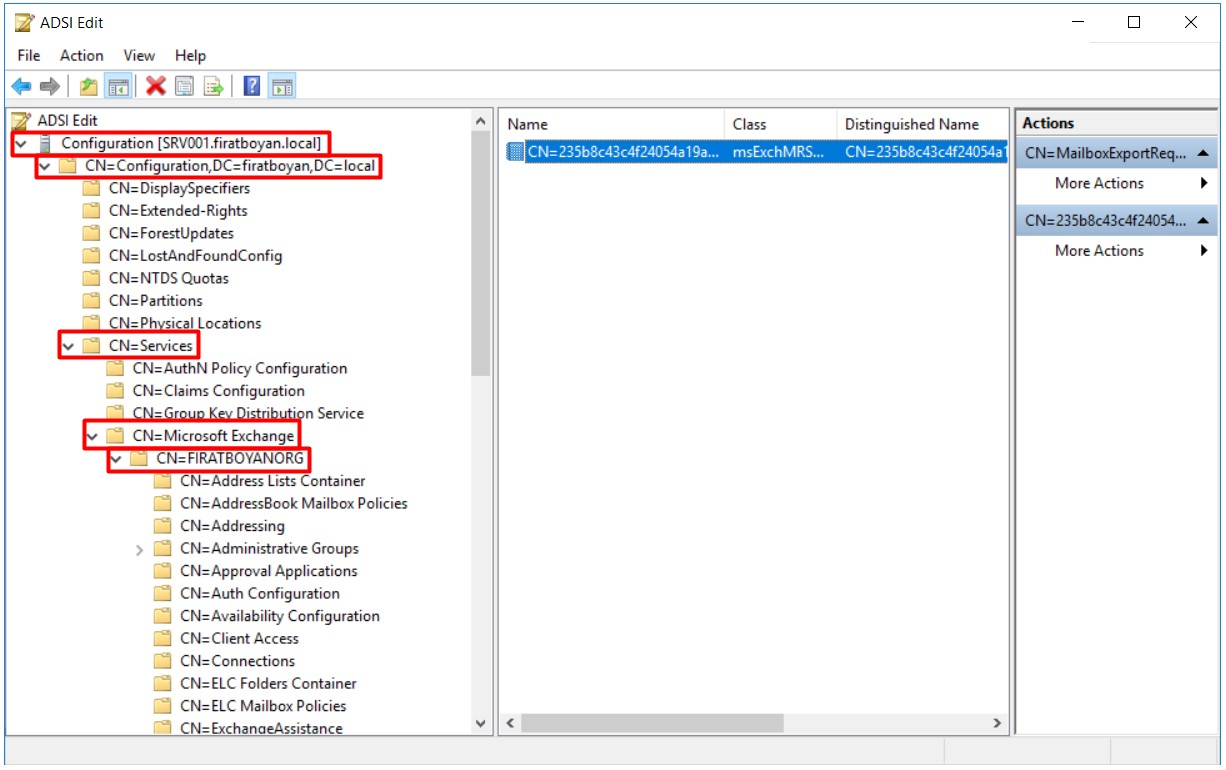Click the CN=NTDS Quotas folder icon
This screenshot has height=770, width=1226.
92,278
